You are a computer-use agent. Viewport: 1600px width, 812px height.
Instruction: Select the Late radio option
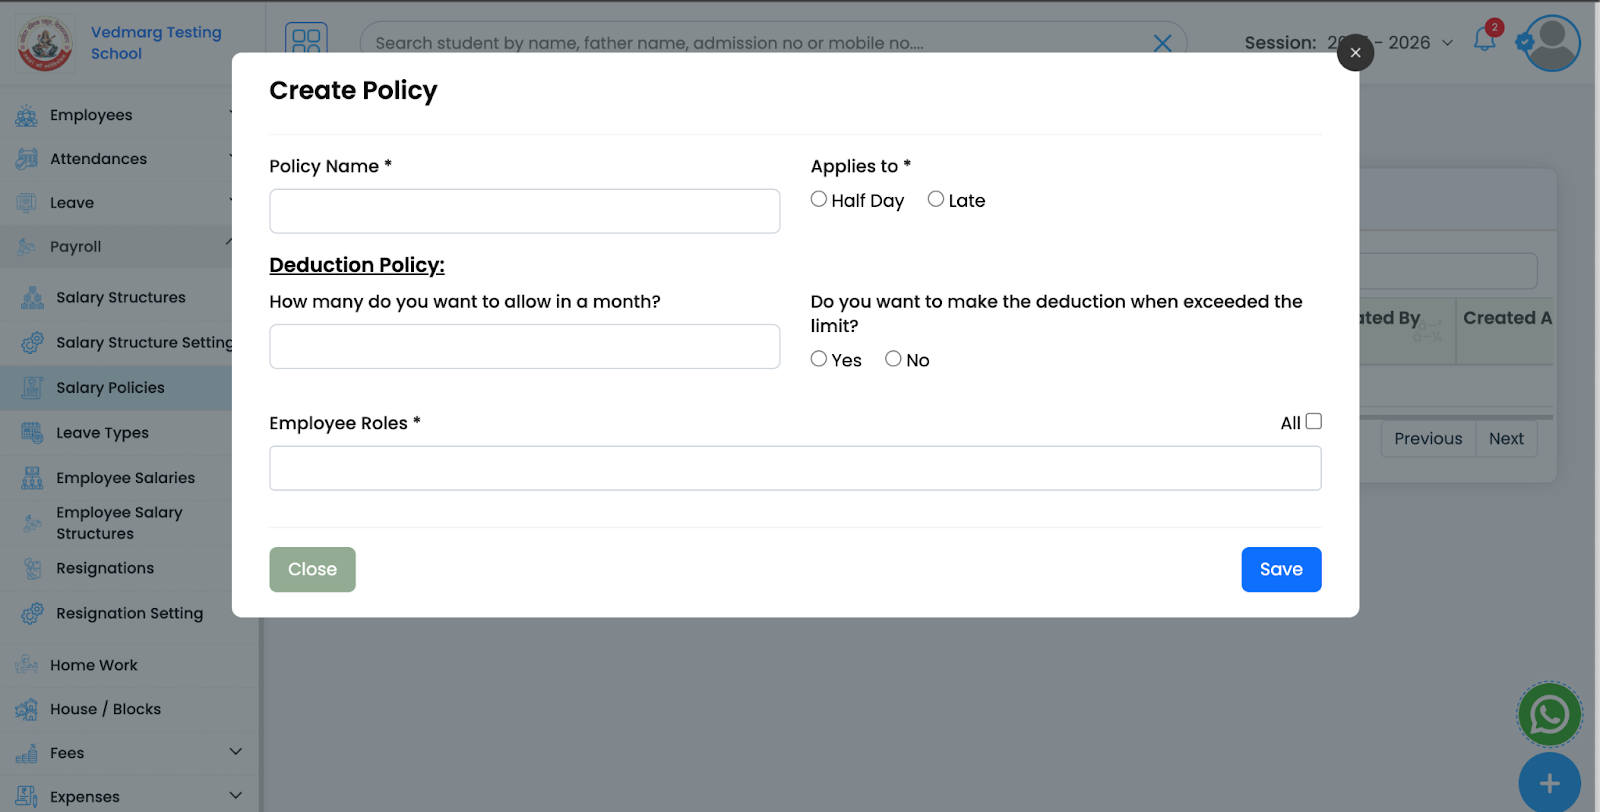coord(936,199)
